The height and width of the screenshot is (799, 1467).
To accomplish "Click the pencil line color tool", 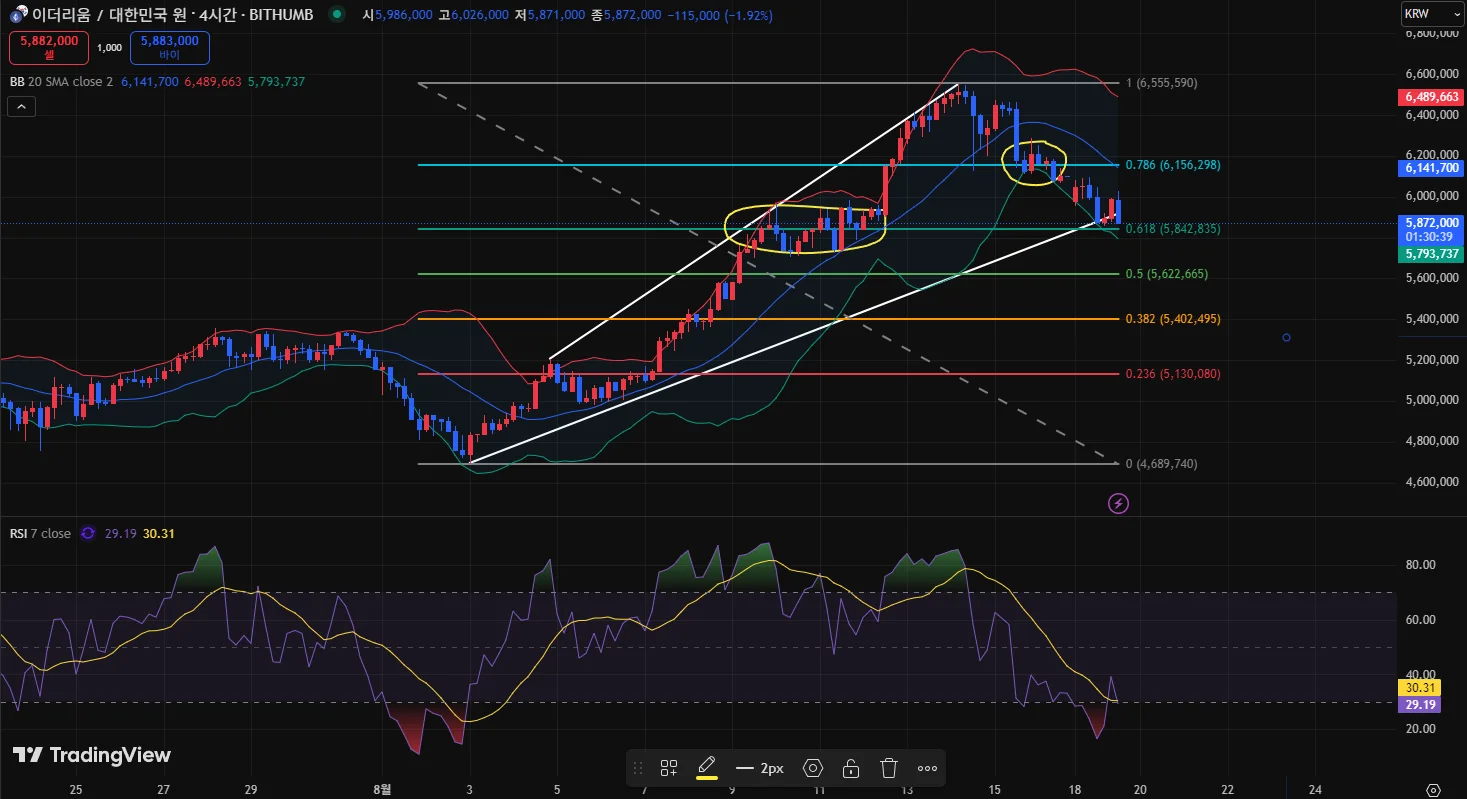I will click(707, 766).
